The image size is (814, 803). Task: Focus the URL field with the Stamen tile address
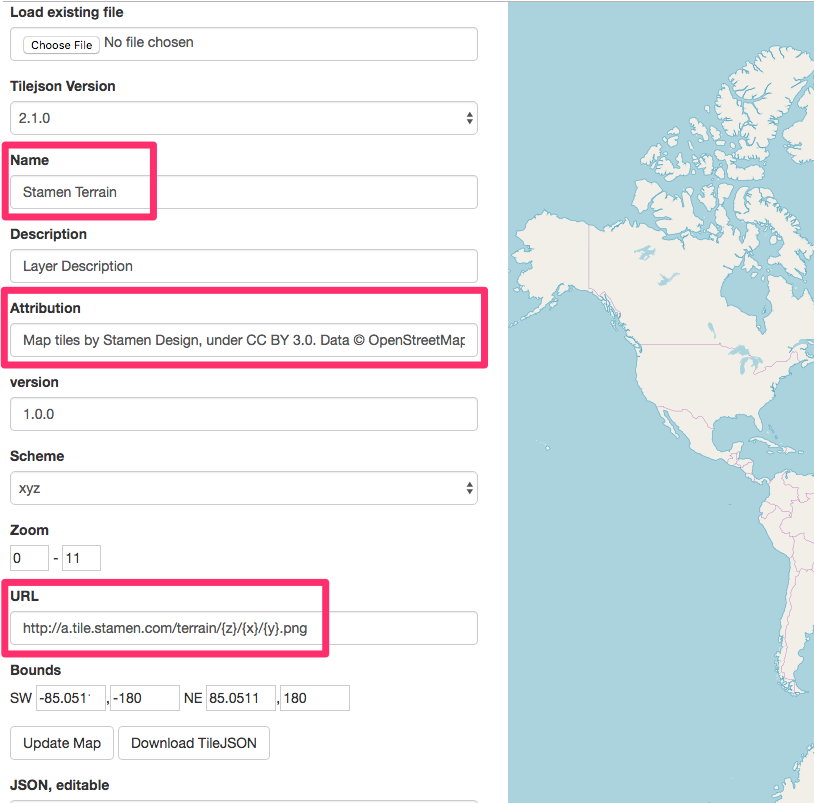point(243,628)
